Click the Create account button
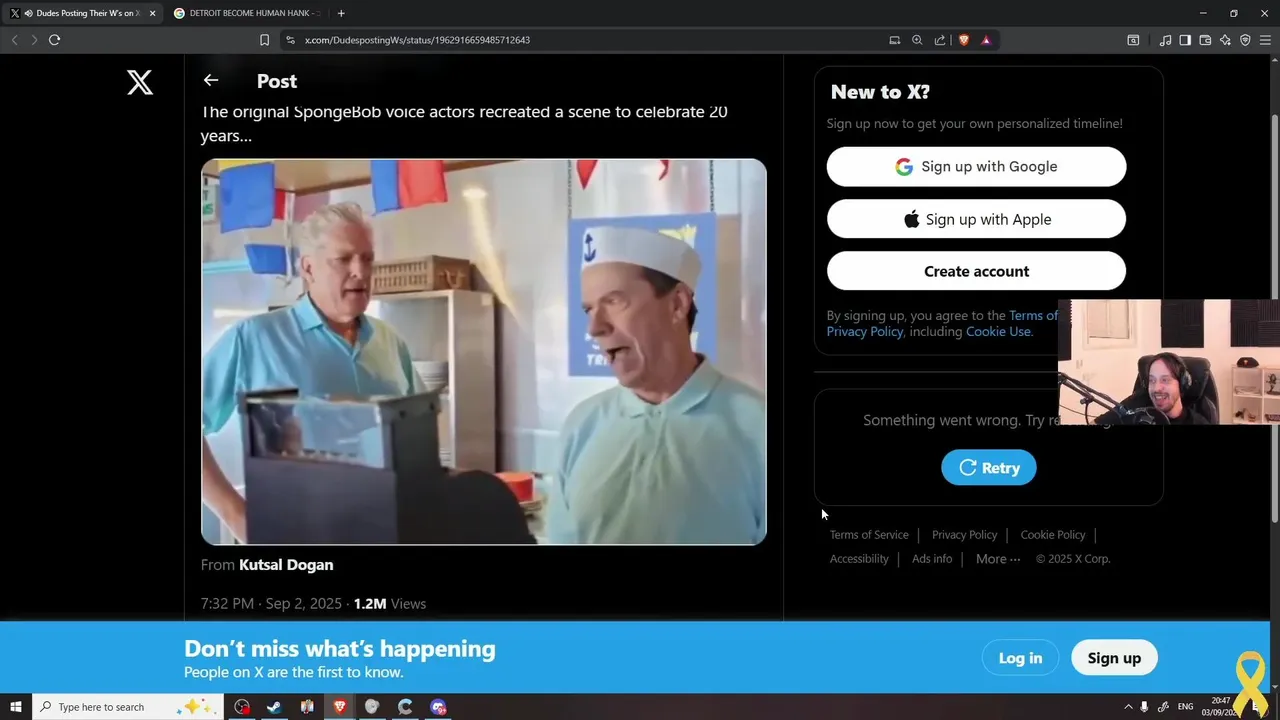This screenshot has width=1280, height=720. pyautogui.click(x=976, y=271)
